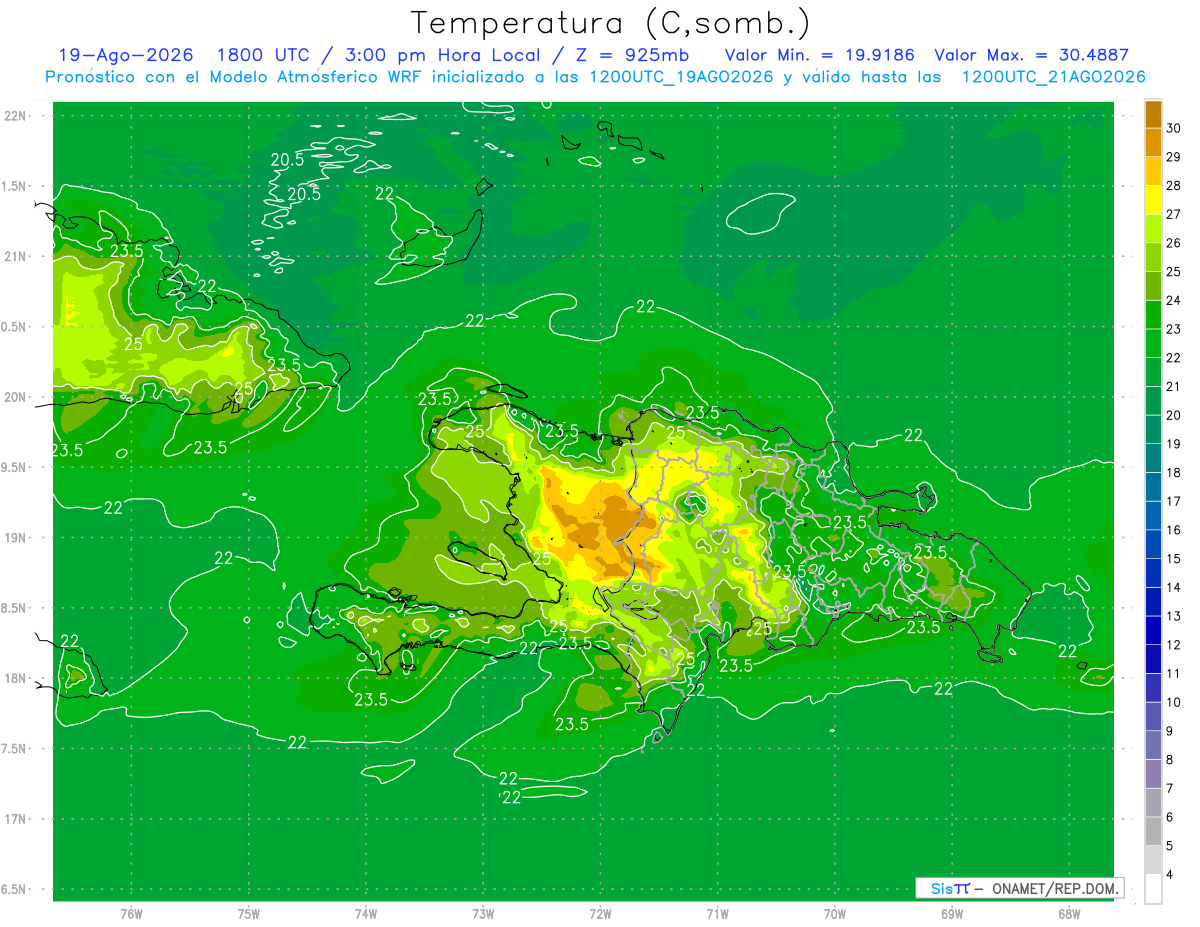Click the '17N' latitude axis label

click(16, 819)
